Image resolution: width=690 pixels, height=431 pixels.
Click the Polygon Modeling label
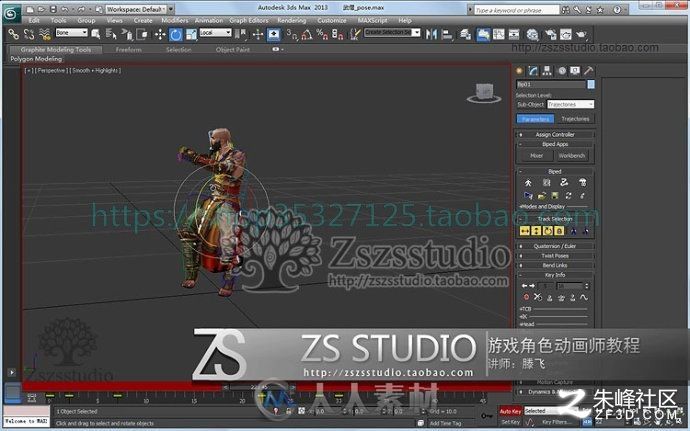tap(36, 59)
